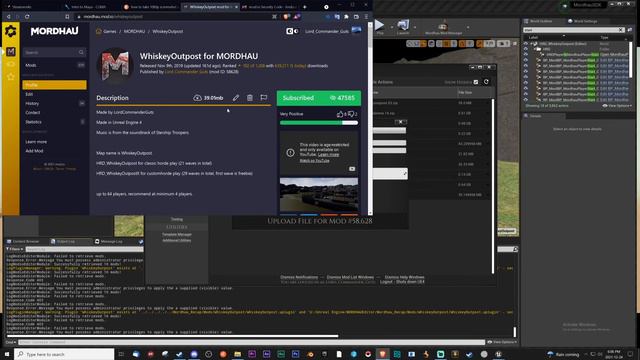Click the trash delete icon beside Description
640x360 pixels.
pos(250,98)
